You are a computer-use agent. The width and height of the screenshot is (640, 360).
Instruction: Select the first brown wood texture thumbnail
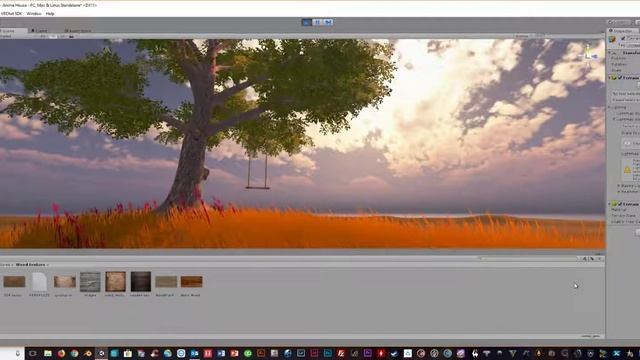[x=14, y=282]
